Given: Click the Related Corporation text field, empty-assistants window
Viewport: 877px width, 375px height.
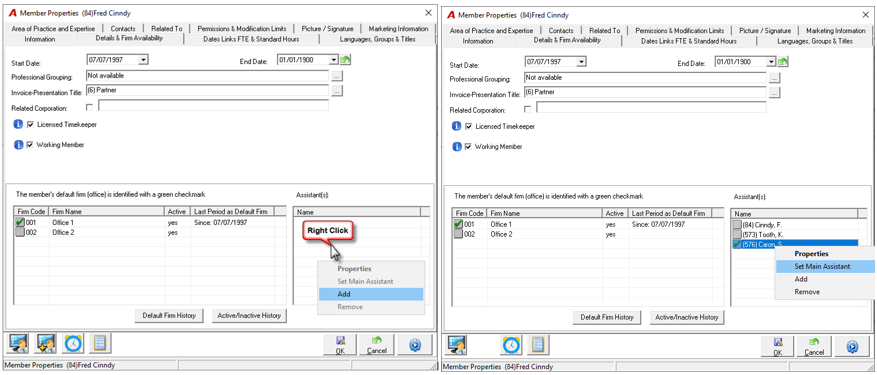Looking at the screenshot, I should point(213,105).
